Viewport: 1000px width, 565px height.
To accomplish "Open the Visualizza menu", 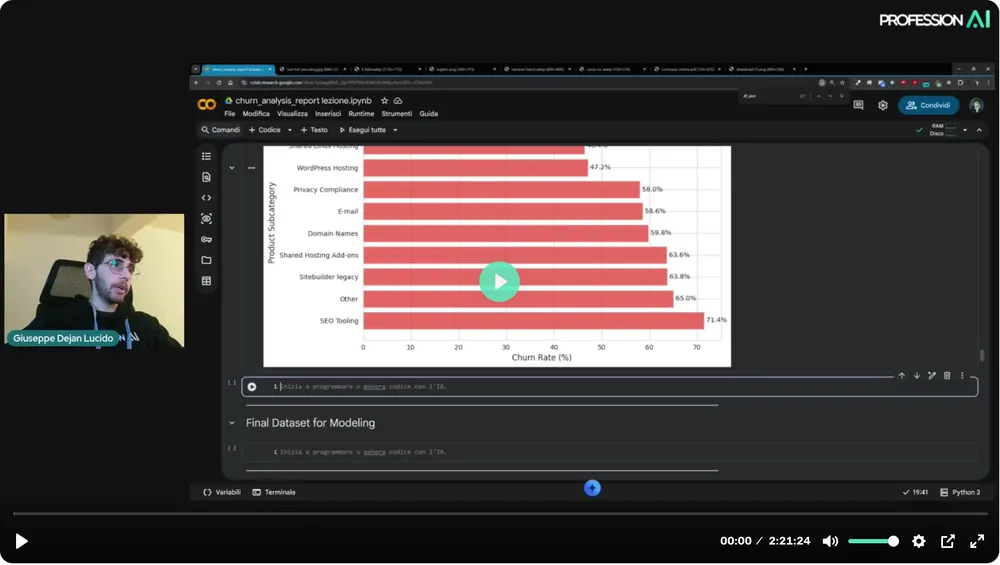I will tap(292, 114).
